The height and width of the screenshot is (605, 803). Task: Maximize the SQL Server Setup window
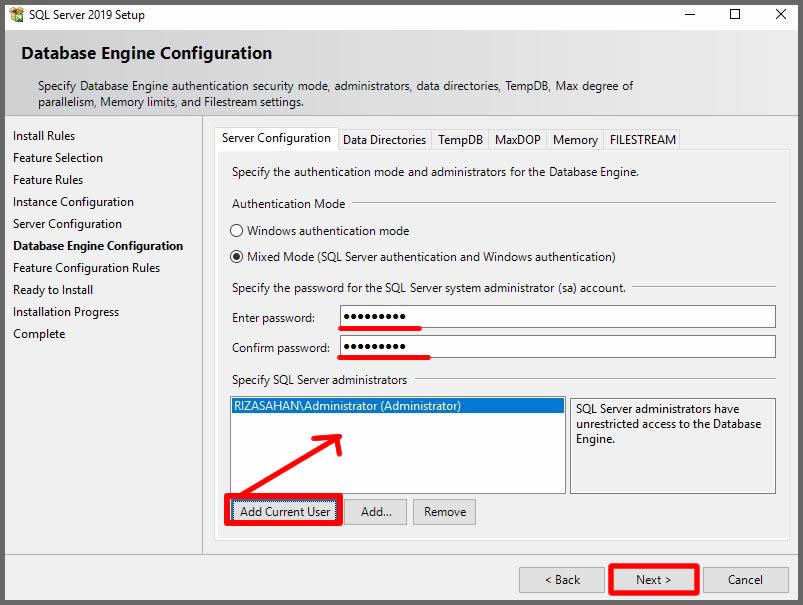[x=735, y=15]
